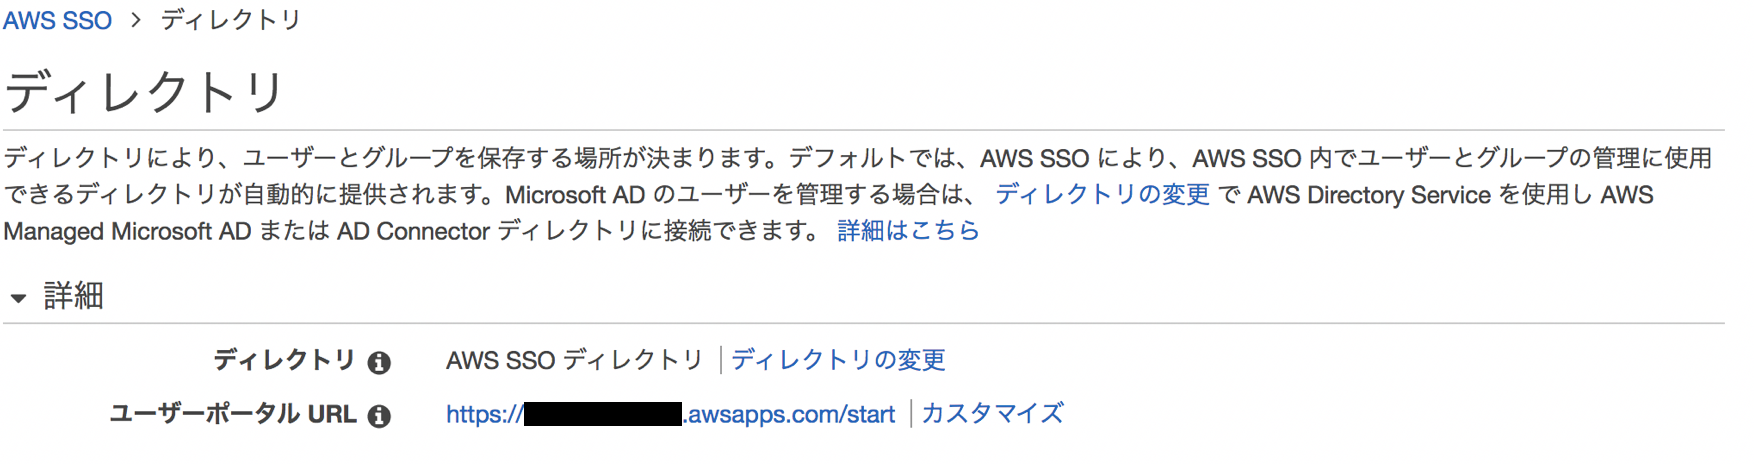This screenshot has height=466, width=1754.
Task: Click the AWS SSO ディレクトリ value text
Action: point(574,360)
